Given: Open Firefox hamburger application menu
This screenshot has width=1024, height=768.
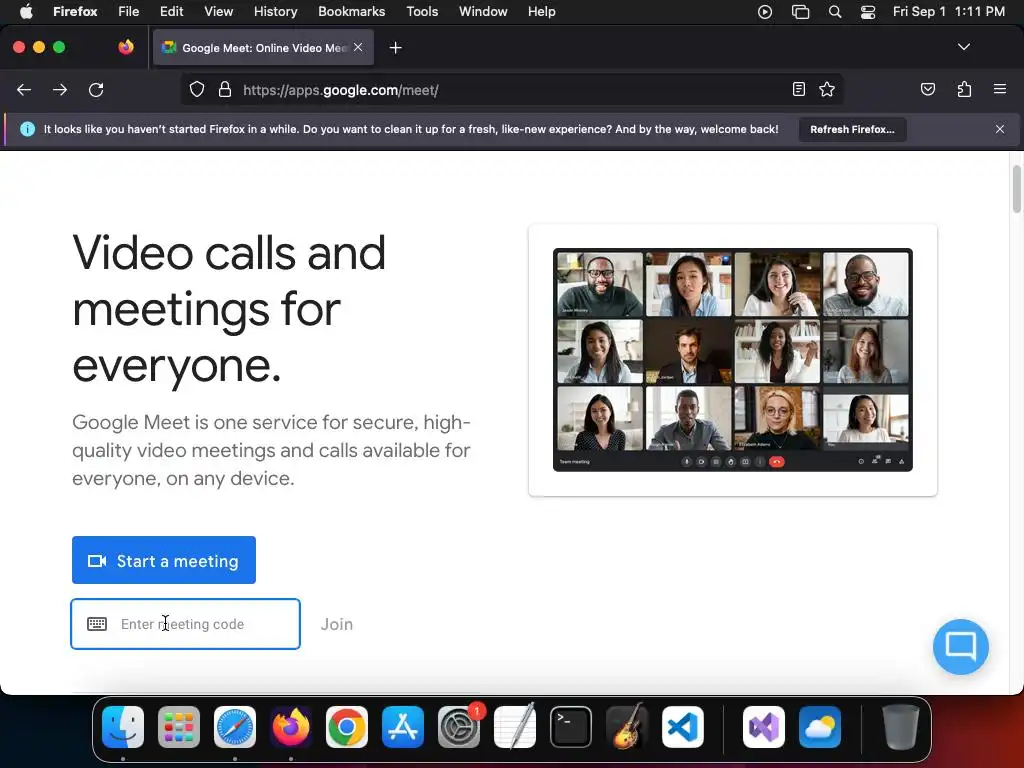Looking at the screenshot, I should (x=1000, y=89).
